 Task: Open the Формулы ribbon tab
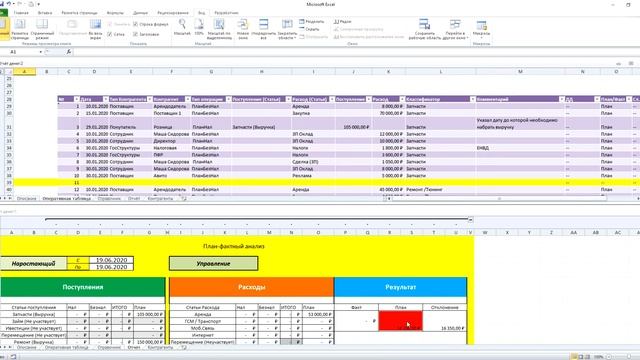(x=115, y=13)
